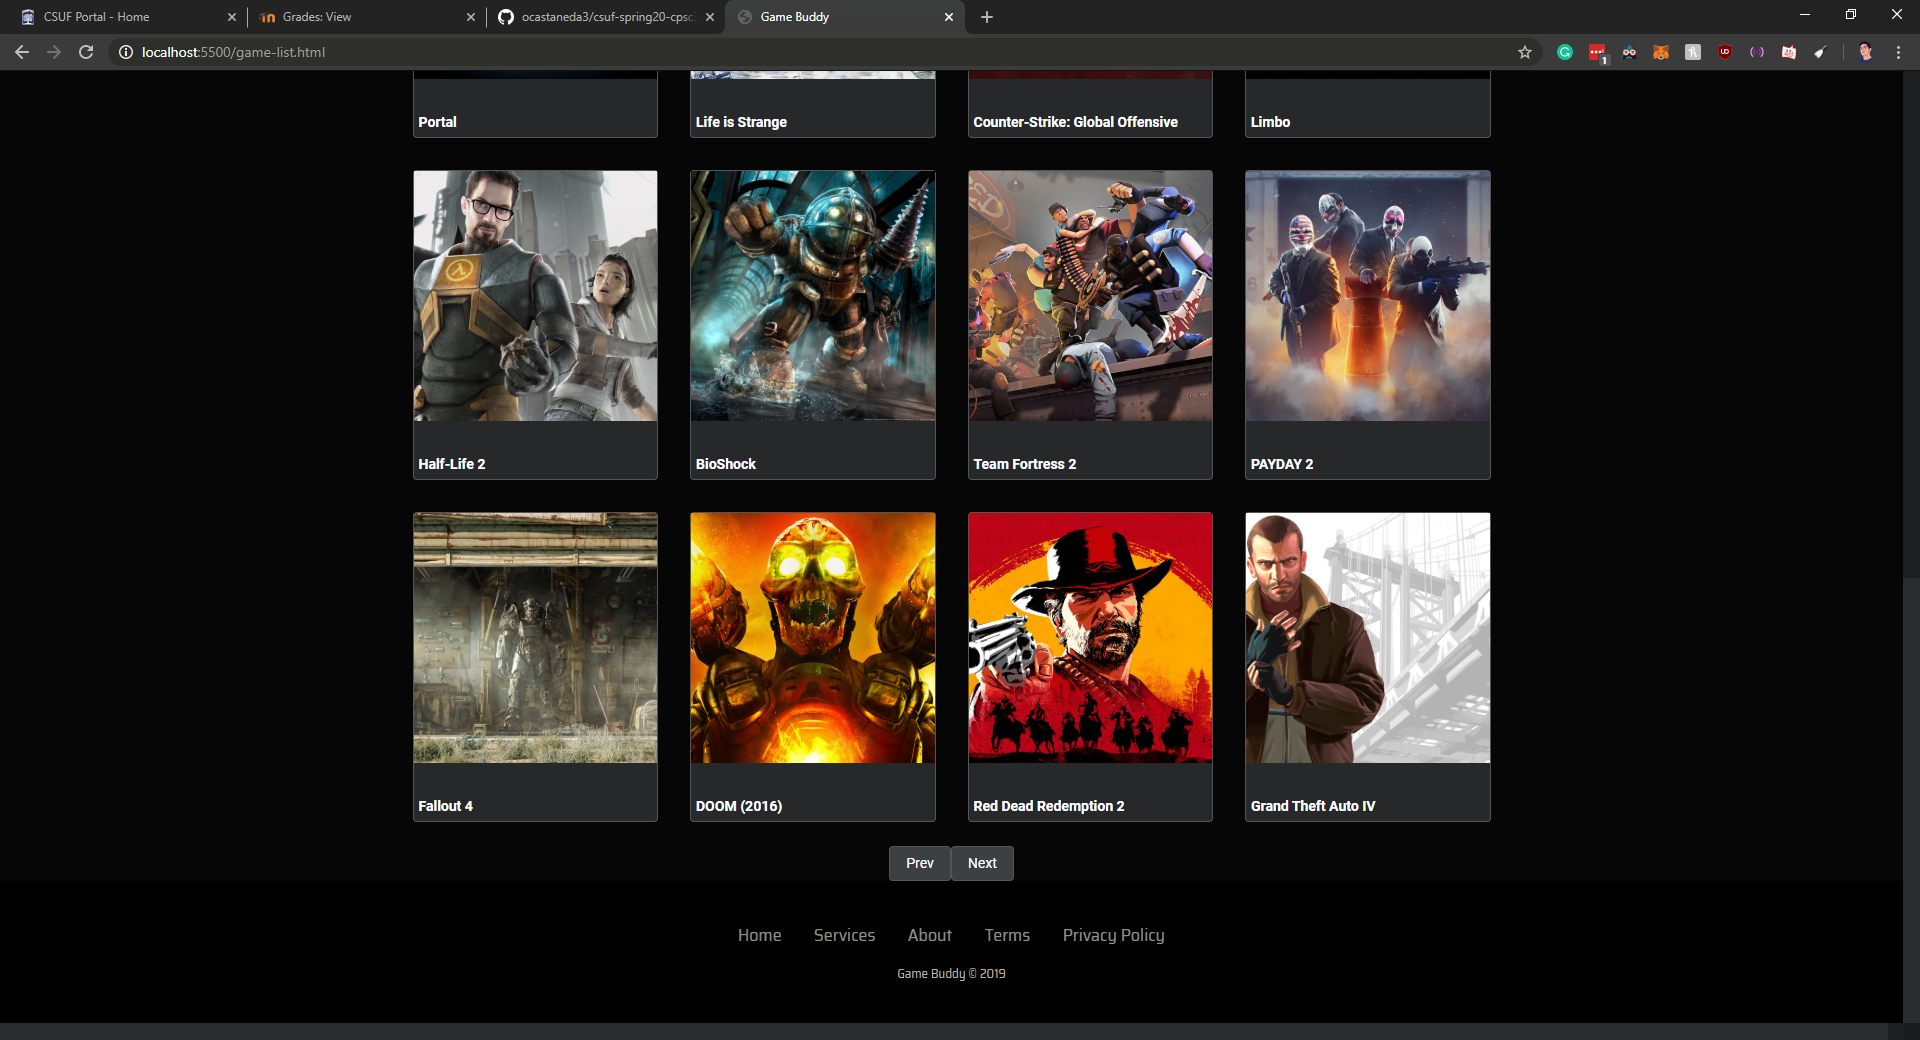Click the MetaMask fox extension icon
The image size is (1920, 1040).
tap(1661, 52)
